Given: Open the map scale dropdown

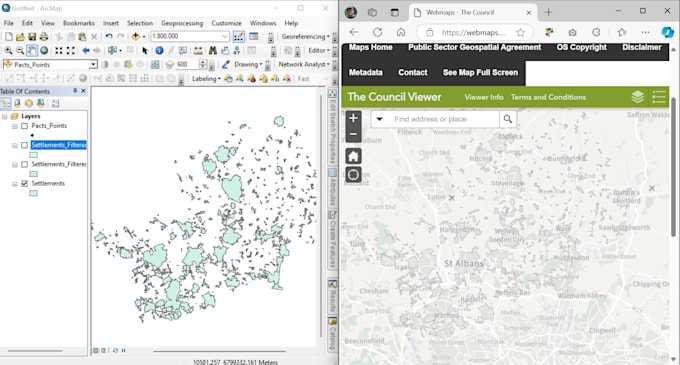Looking at the screenshot, I should [225, 36].
